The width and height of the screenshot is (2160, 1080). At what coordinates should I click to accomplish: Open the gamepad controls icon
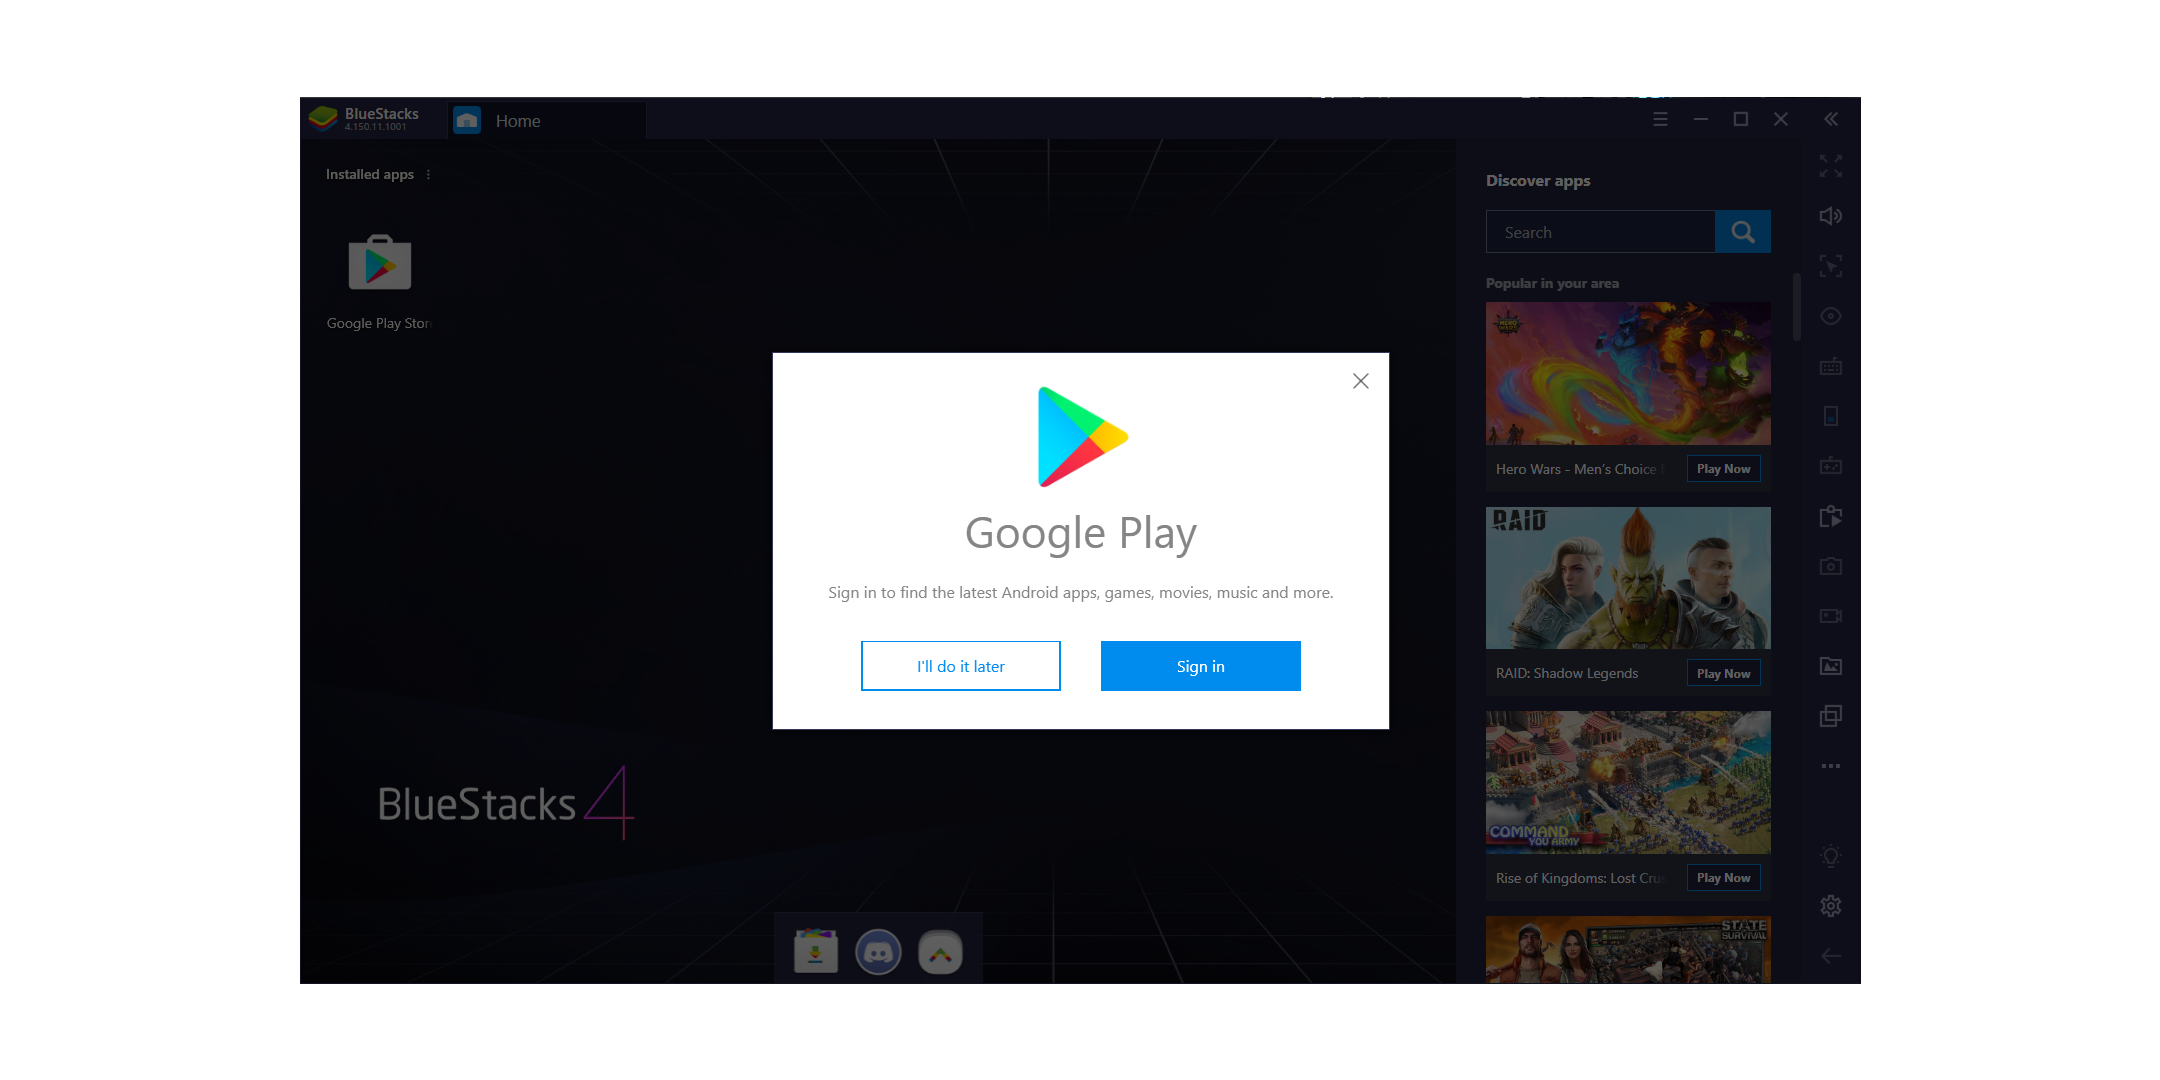[x=1830, y=466]
